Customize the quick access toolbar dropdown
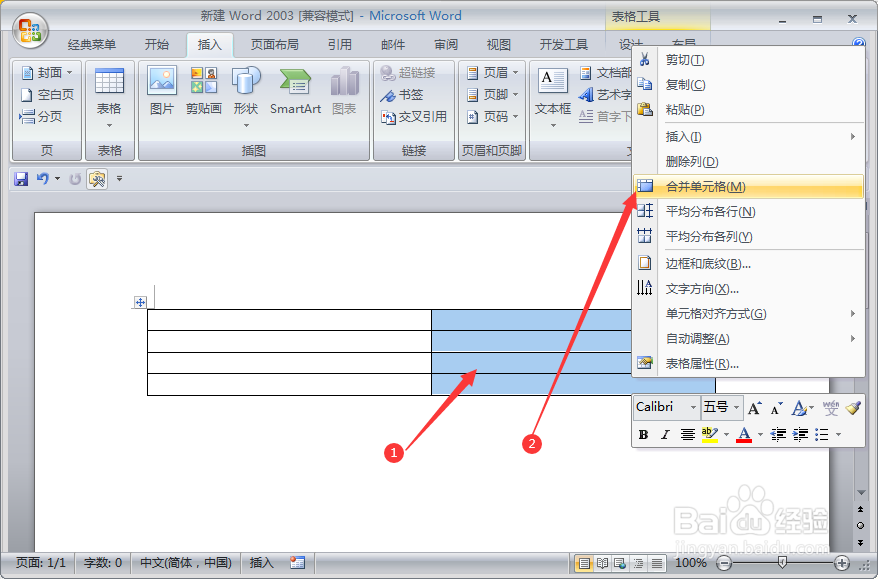Image resolution: width=878 pixels, height=579 pixels. (119, 179)
